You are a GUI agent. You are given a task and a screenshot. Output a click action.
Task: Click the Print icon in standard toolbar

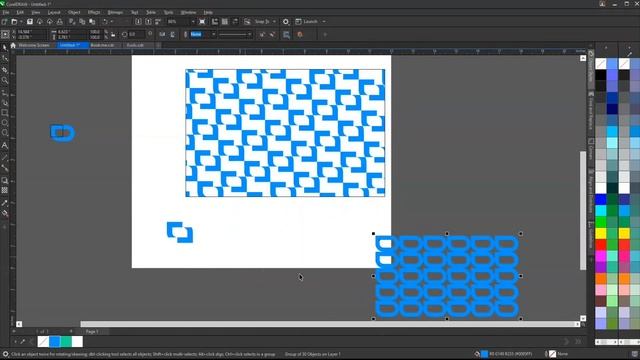point(60,22)
